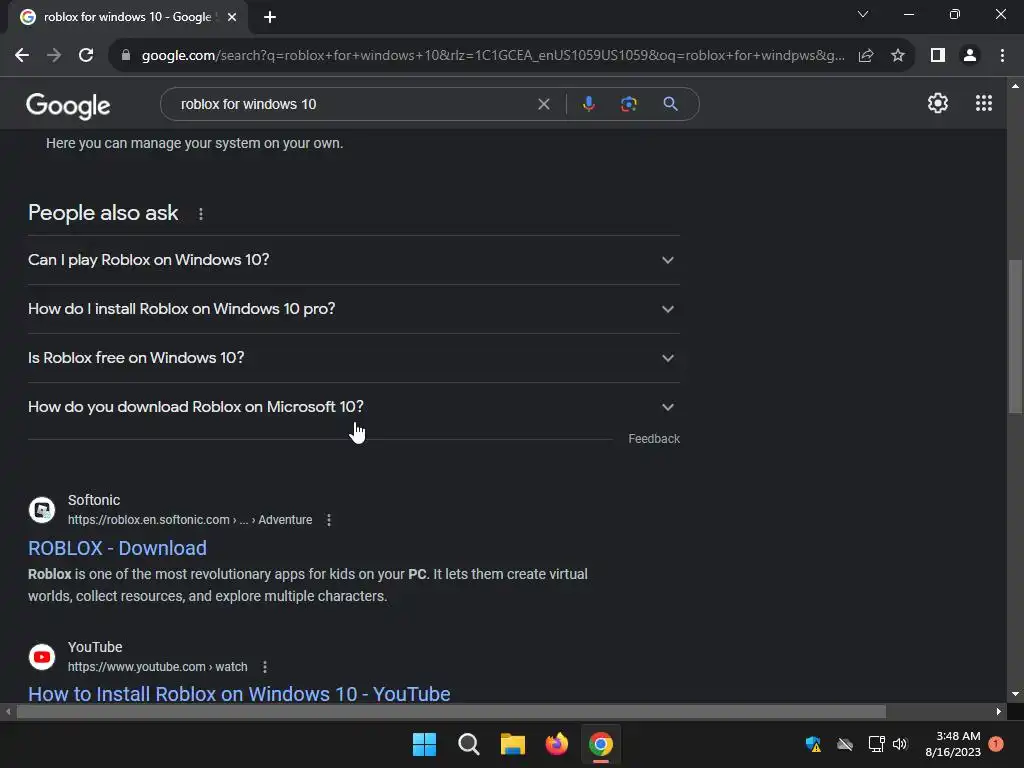Expand 'Can I play Roblox on Windows 10?'
Viewport: 1024px width, 768px height.
tap(354, 260)
